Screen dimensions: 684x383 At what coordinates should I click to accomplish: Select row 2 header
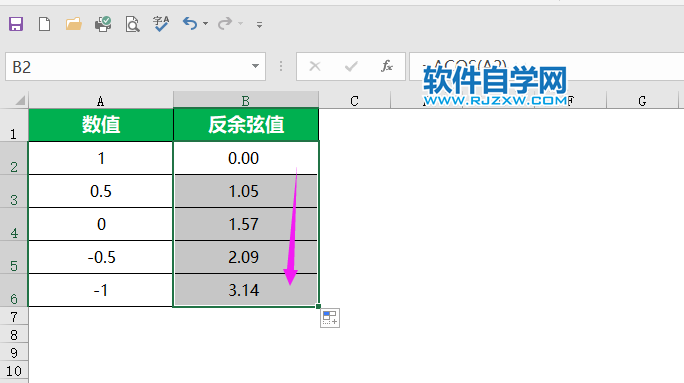(14, 158)
